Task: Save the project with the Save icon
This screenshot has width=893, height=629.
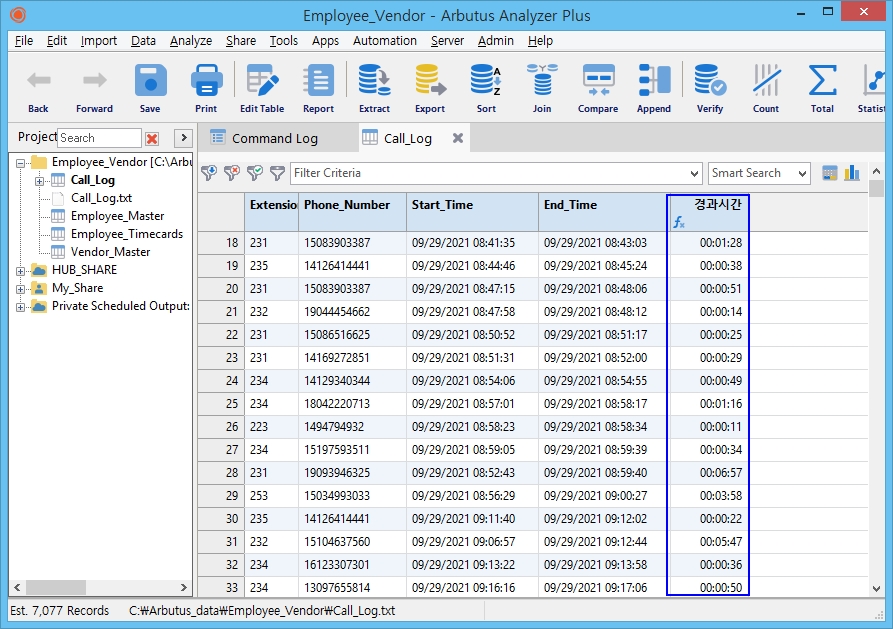Action: tap(150, 88)
